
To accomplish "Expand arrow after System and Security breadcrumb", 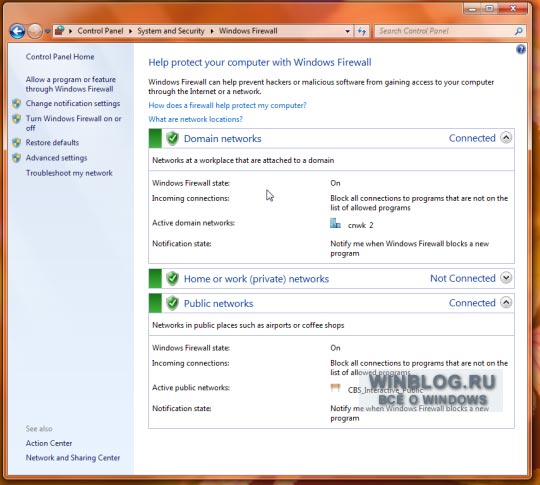I will point(212,31).
